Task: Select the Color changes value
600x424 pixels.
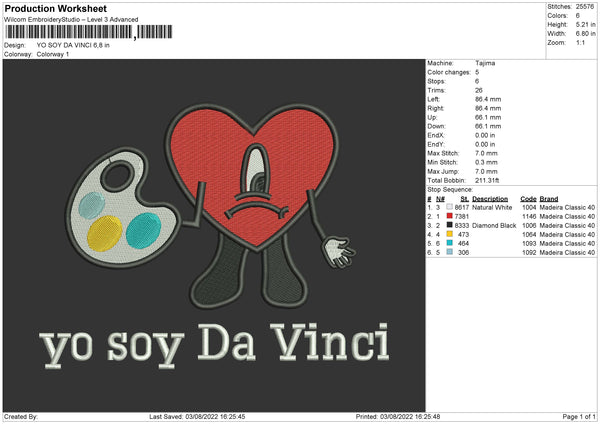Action: click(x=477, y=72)
